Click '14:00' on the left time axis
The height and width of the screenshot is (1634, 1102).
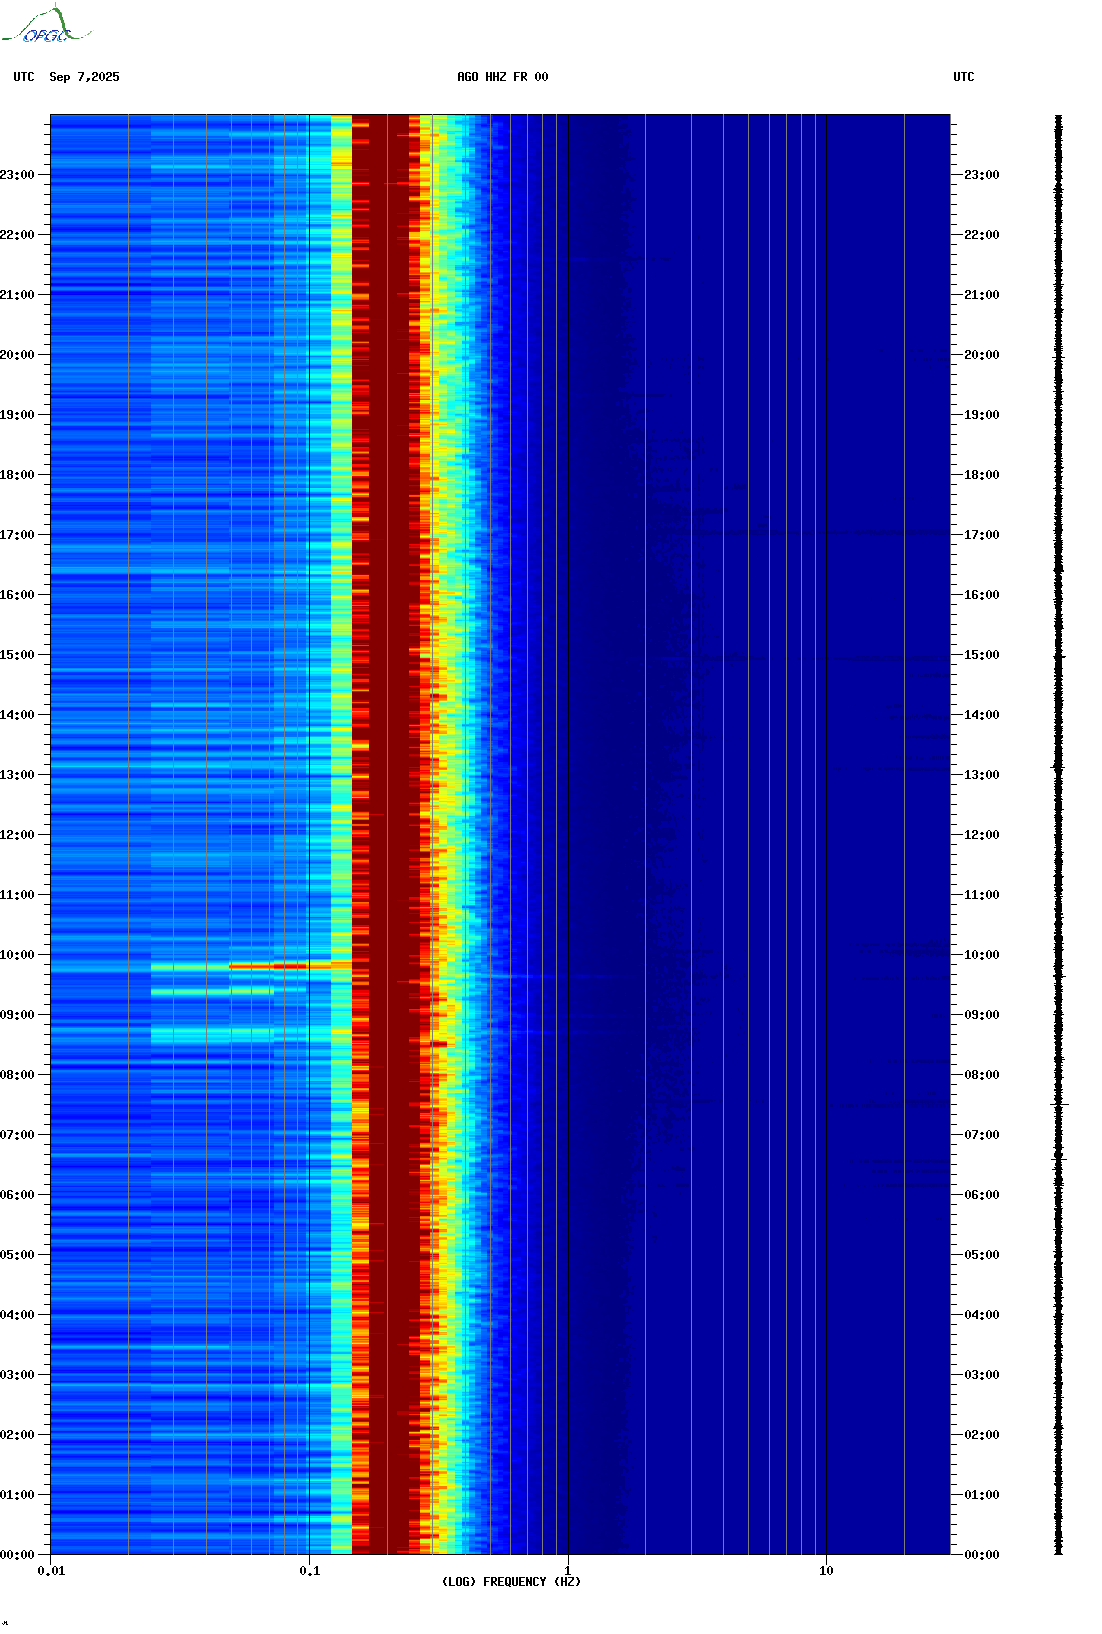coord(17,715)
